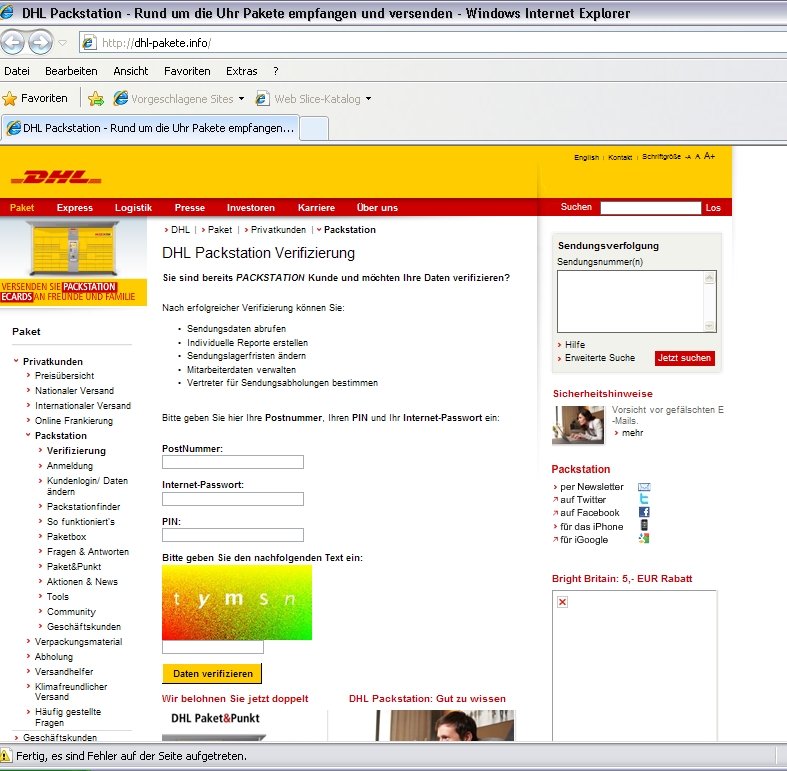Open the Vorgeschlagene Sites dropdown
This screenshot has height=771, width=787.
click(241, 99)
